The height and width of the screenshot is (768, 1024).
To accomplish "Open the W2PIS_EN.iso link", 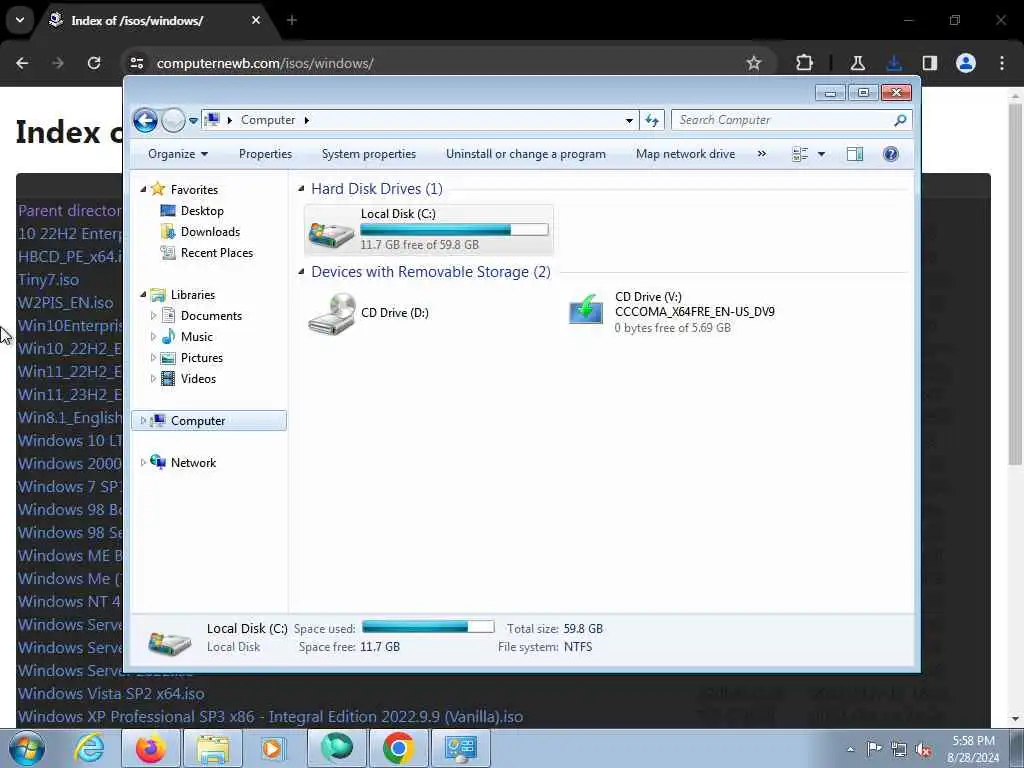I will (65, 303).
